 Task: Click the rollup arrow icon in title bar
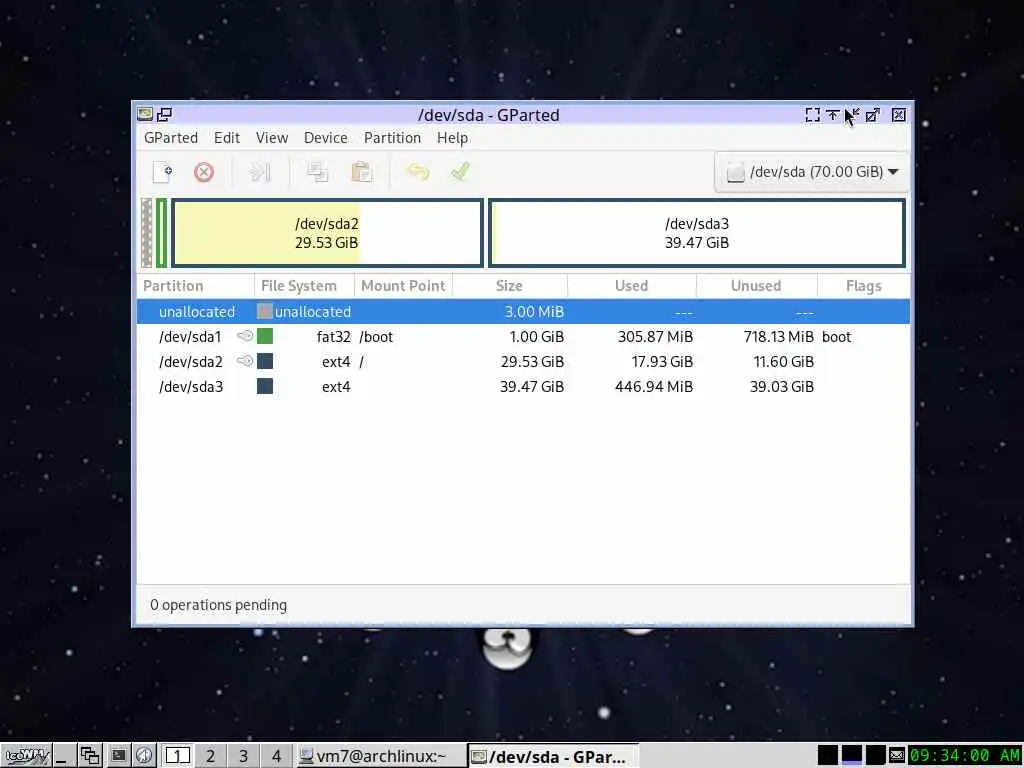pos(833,115)
